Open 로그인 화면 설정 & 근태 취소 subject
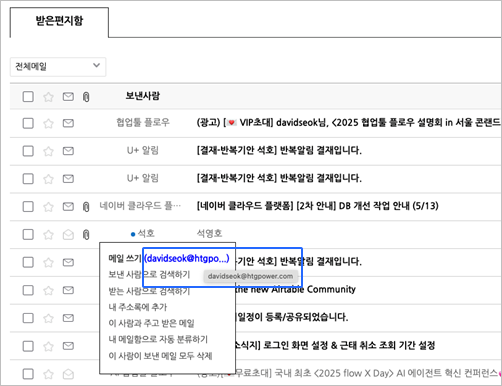The width and height of the screenshot is (502, 386). [336, 345]
